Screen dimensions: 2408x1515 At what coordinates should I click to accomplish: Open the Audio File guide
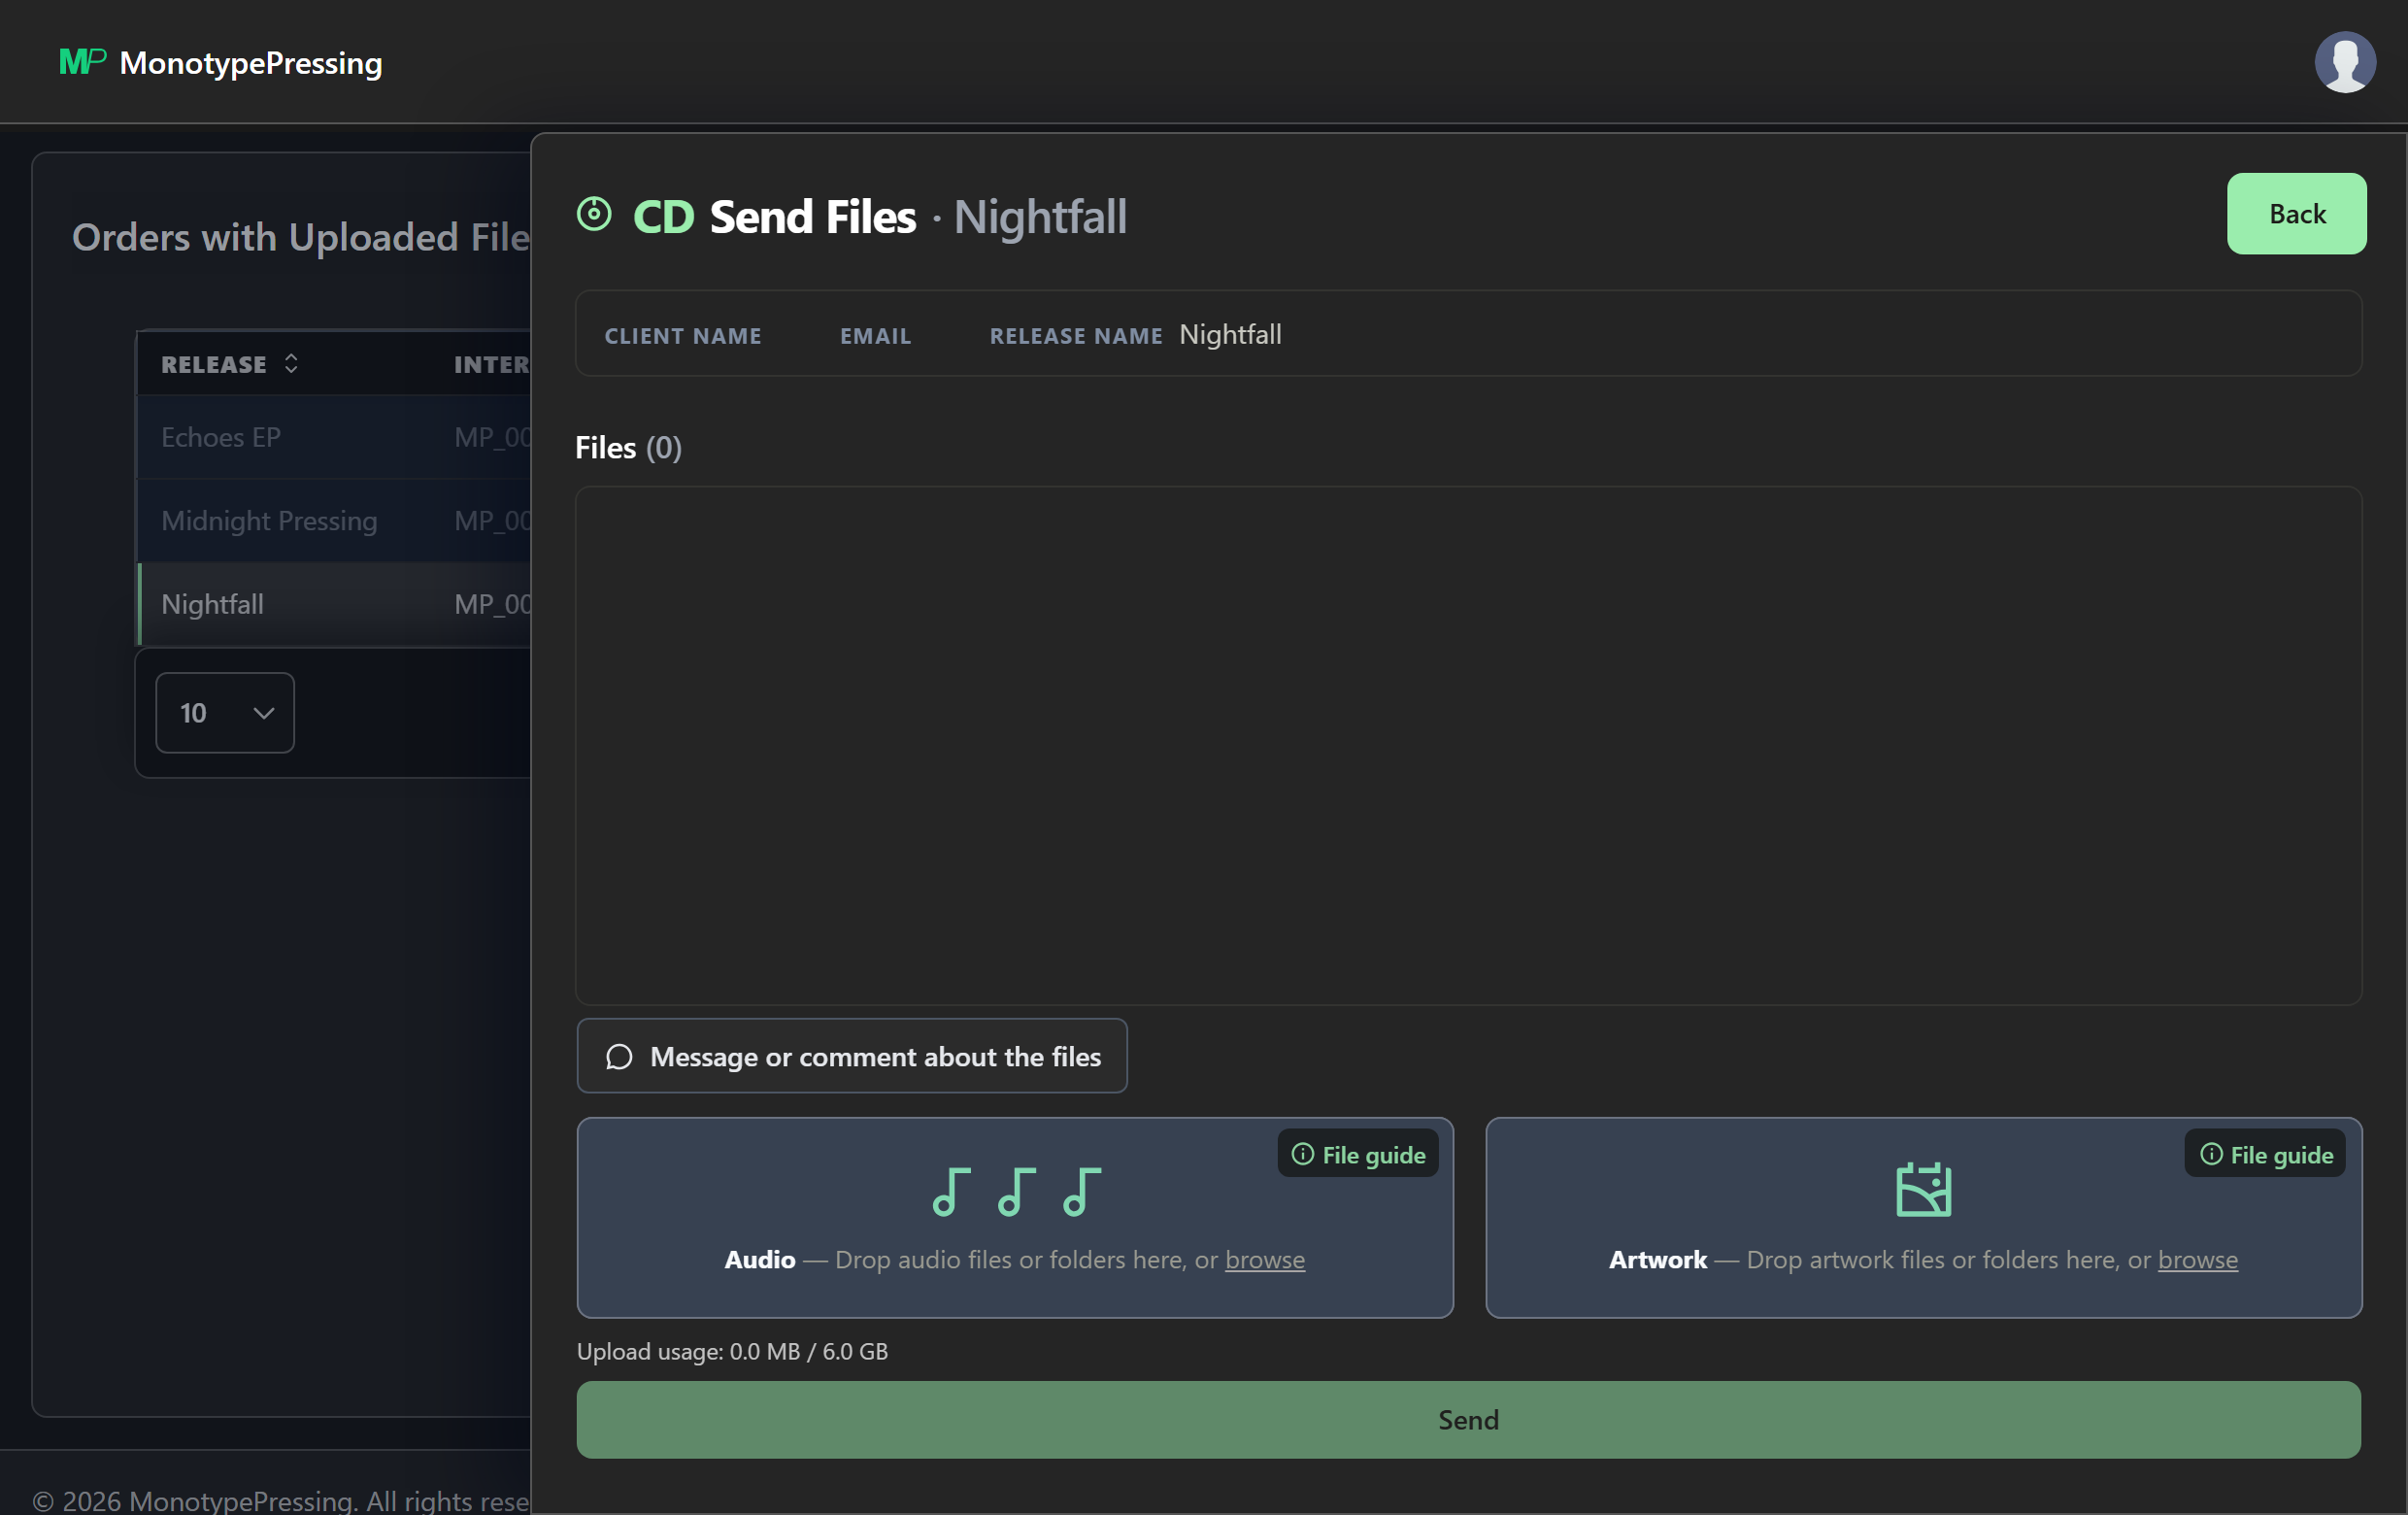click(1357, 1154)
